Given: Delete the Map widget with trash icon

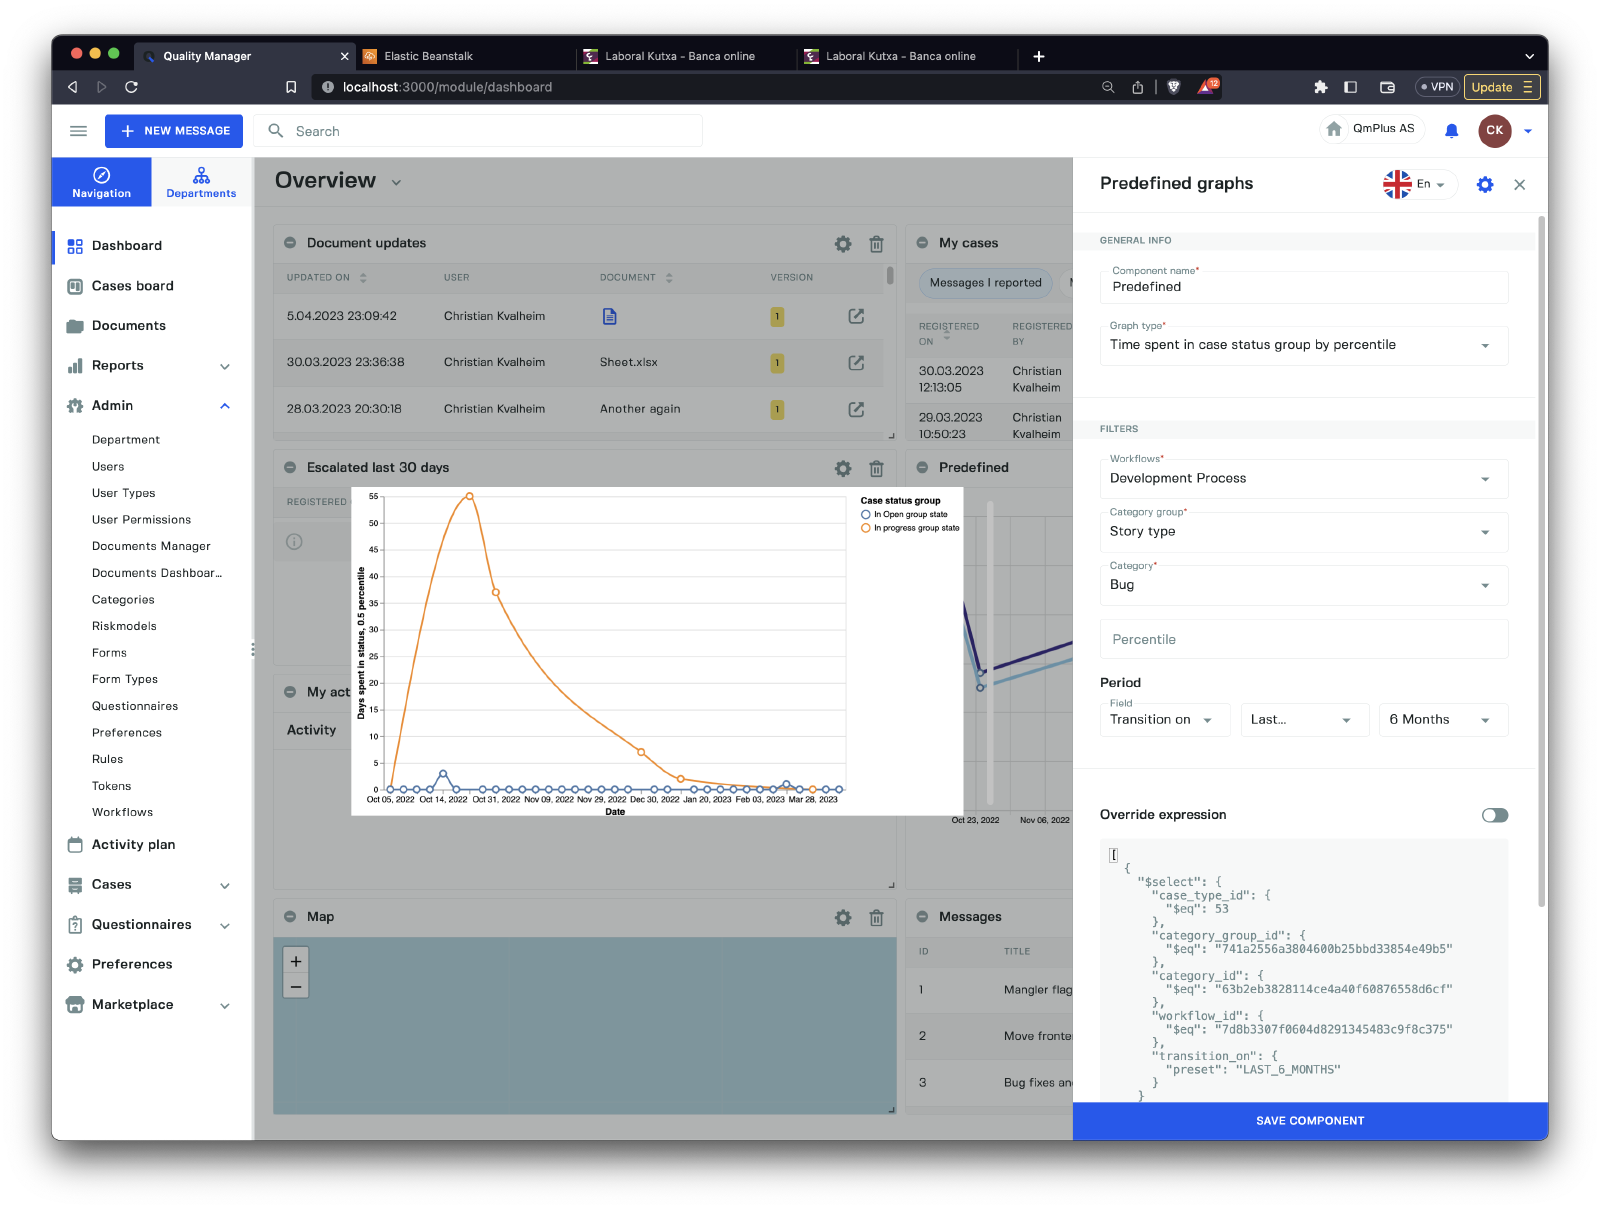Looking at the screenshot, I should point(876,918).
